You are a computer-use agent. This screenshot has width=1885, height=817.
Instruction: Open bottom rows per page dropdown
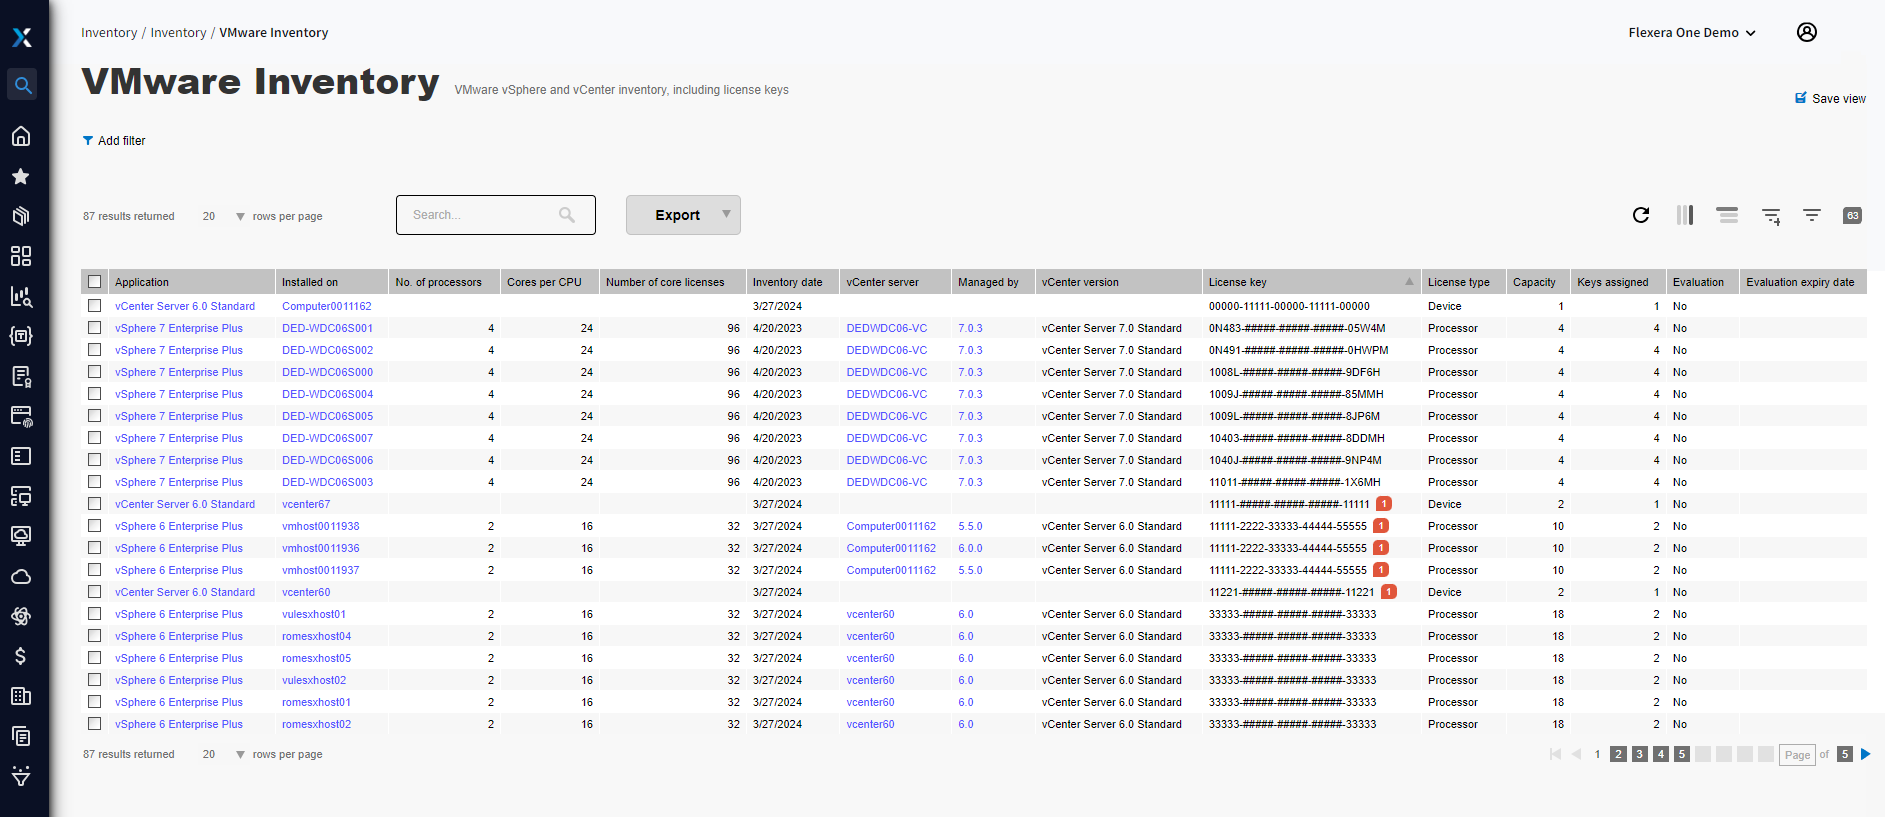coord(223,754)
